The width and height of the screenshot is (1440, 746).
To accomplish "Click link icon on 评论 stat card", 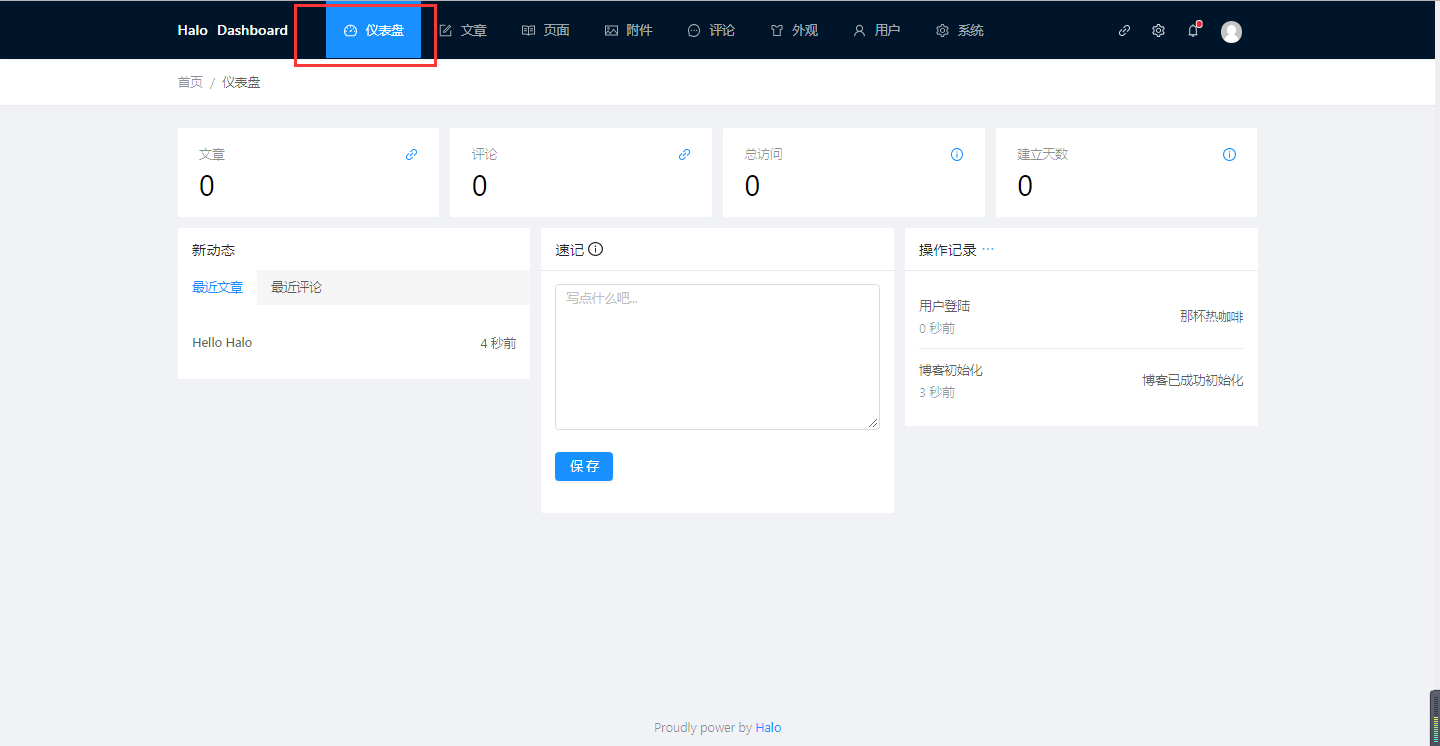I will 685,155.
